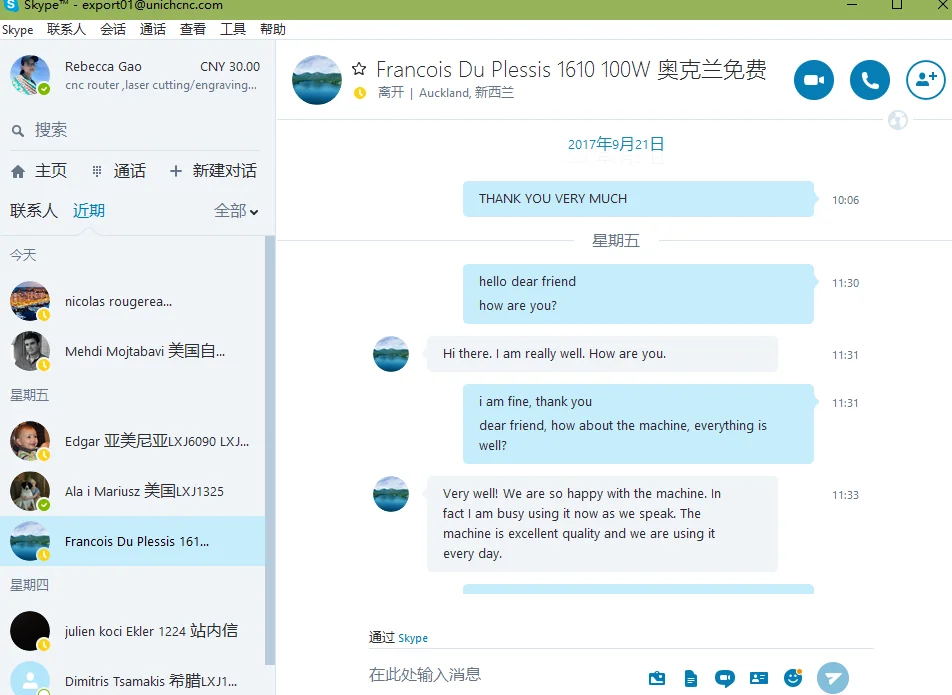Send a video message icon

724,678
